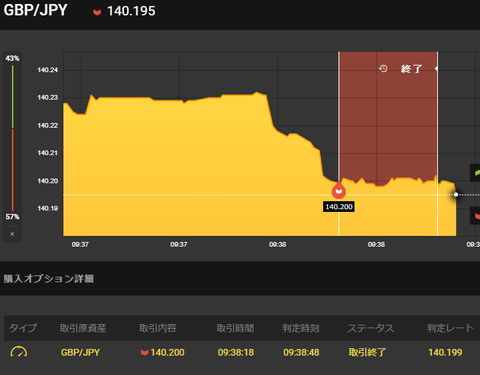The height and width of the screenshot is (375, 480).
Task: Click the gauge type icon in the option row
Action: [x=19, y=352]
